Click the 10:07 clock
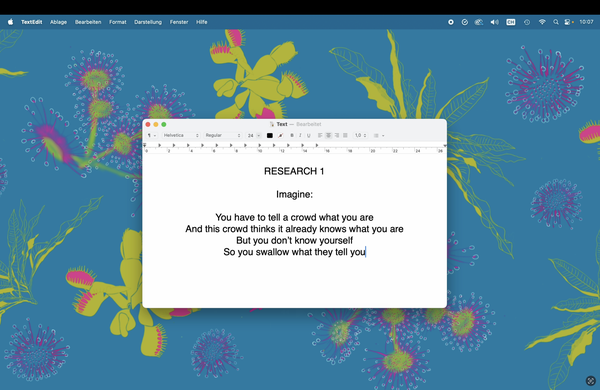 coord(586,22)
